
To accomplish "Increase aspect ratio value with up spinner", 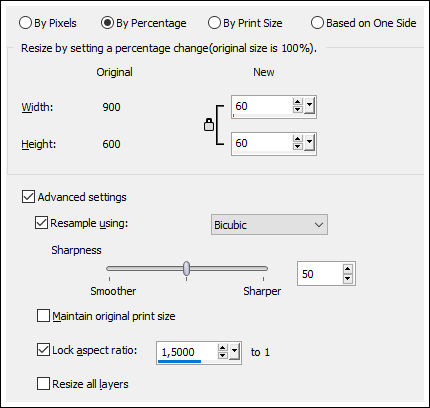I will coord(223,348).
